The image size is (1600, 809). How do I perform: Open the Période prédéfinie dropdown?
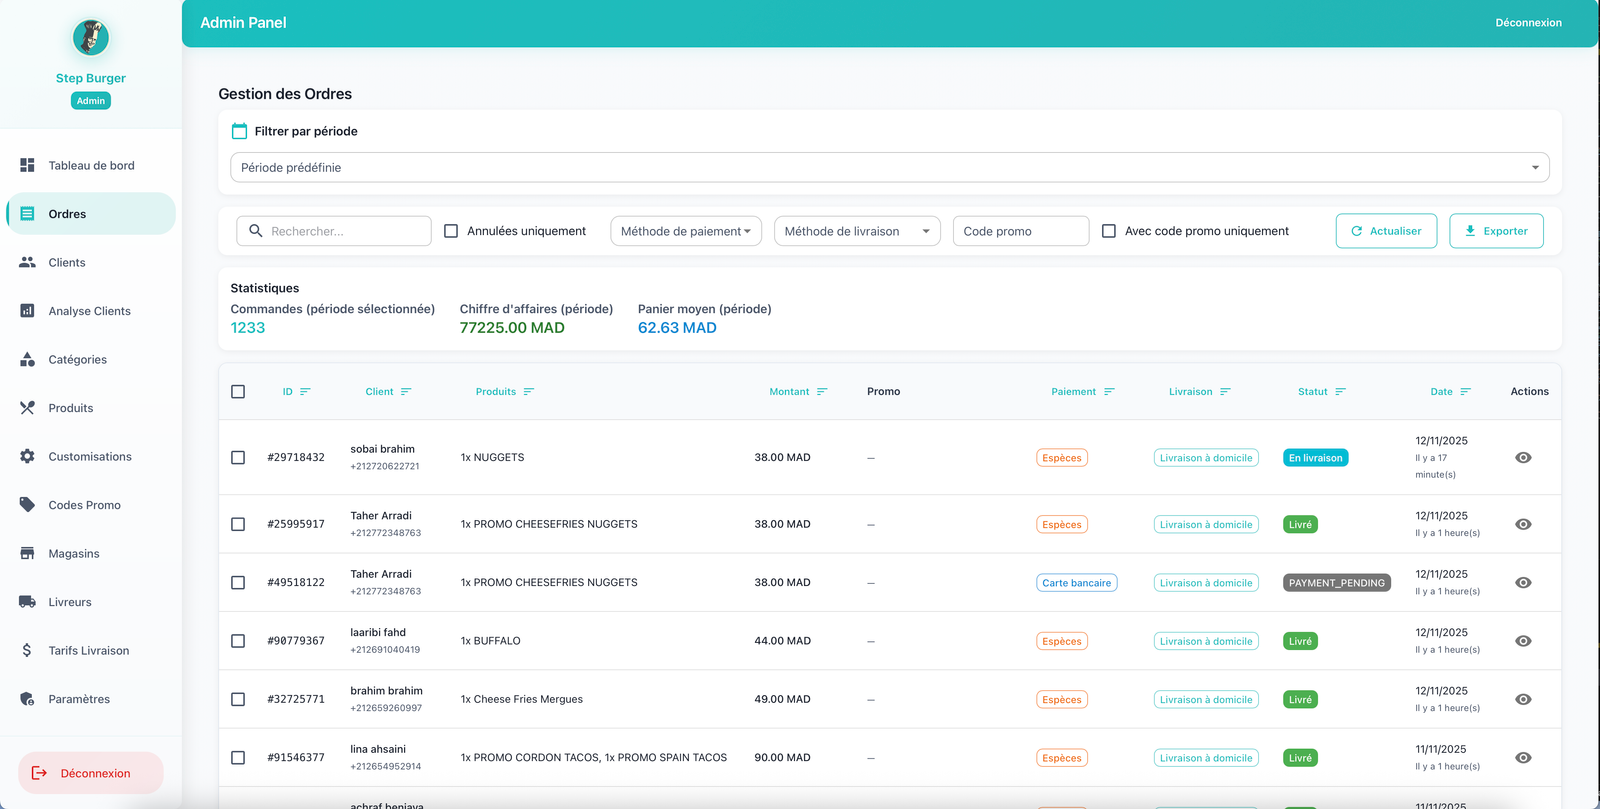click(x=890, y=167)
